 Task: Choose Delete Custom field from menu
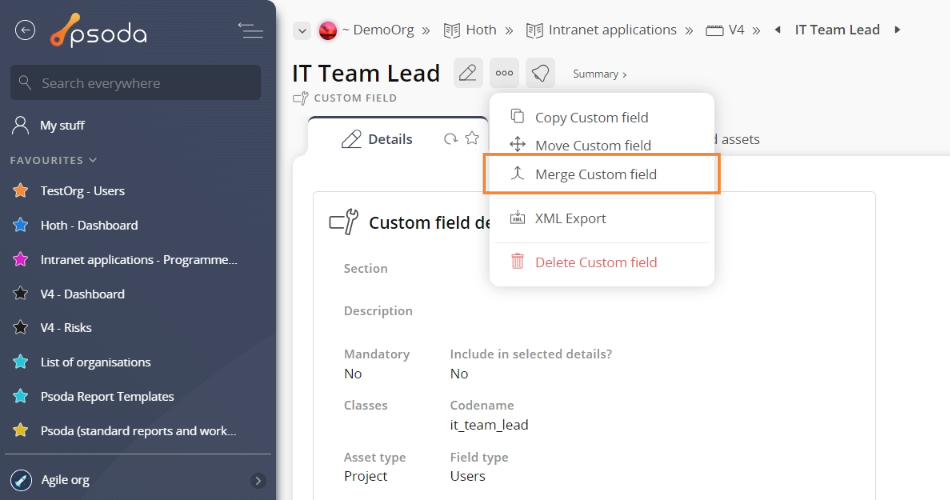tap(596, 262)
